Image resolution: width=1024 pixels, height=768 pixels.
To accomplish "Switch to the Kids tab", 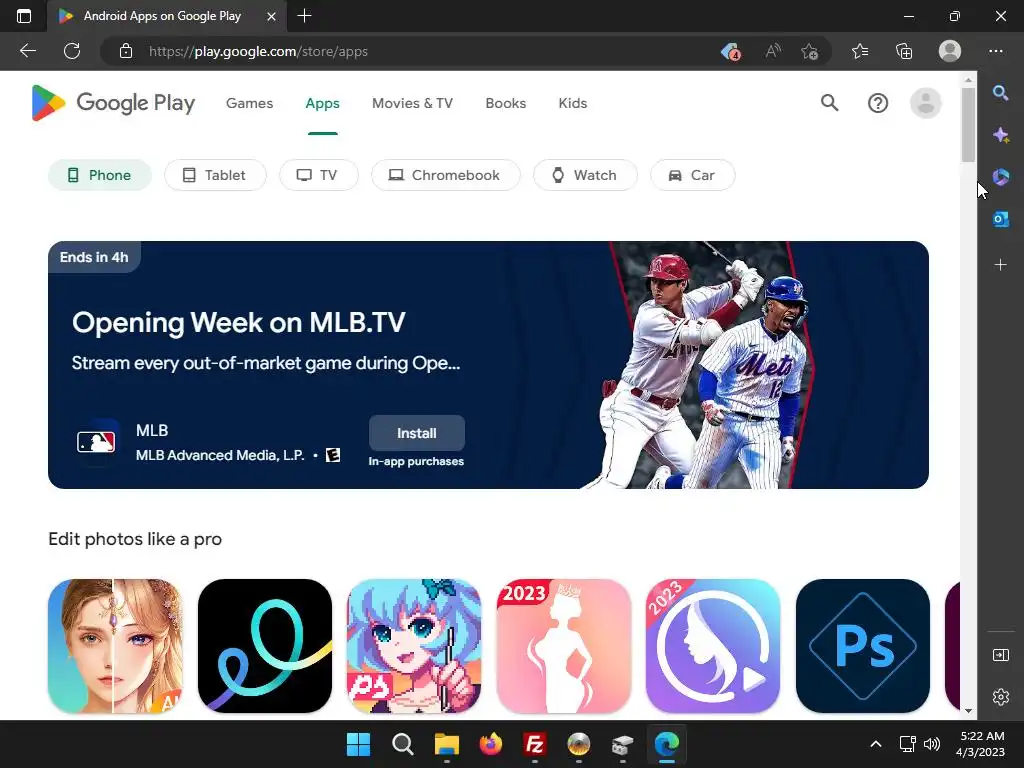I will point(573,103).
